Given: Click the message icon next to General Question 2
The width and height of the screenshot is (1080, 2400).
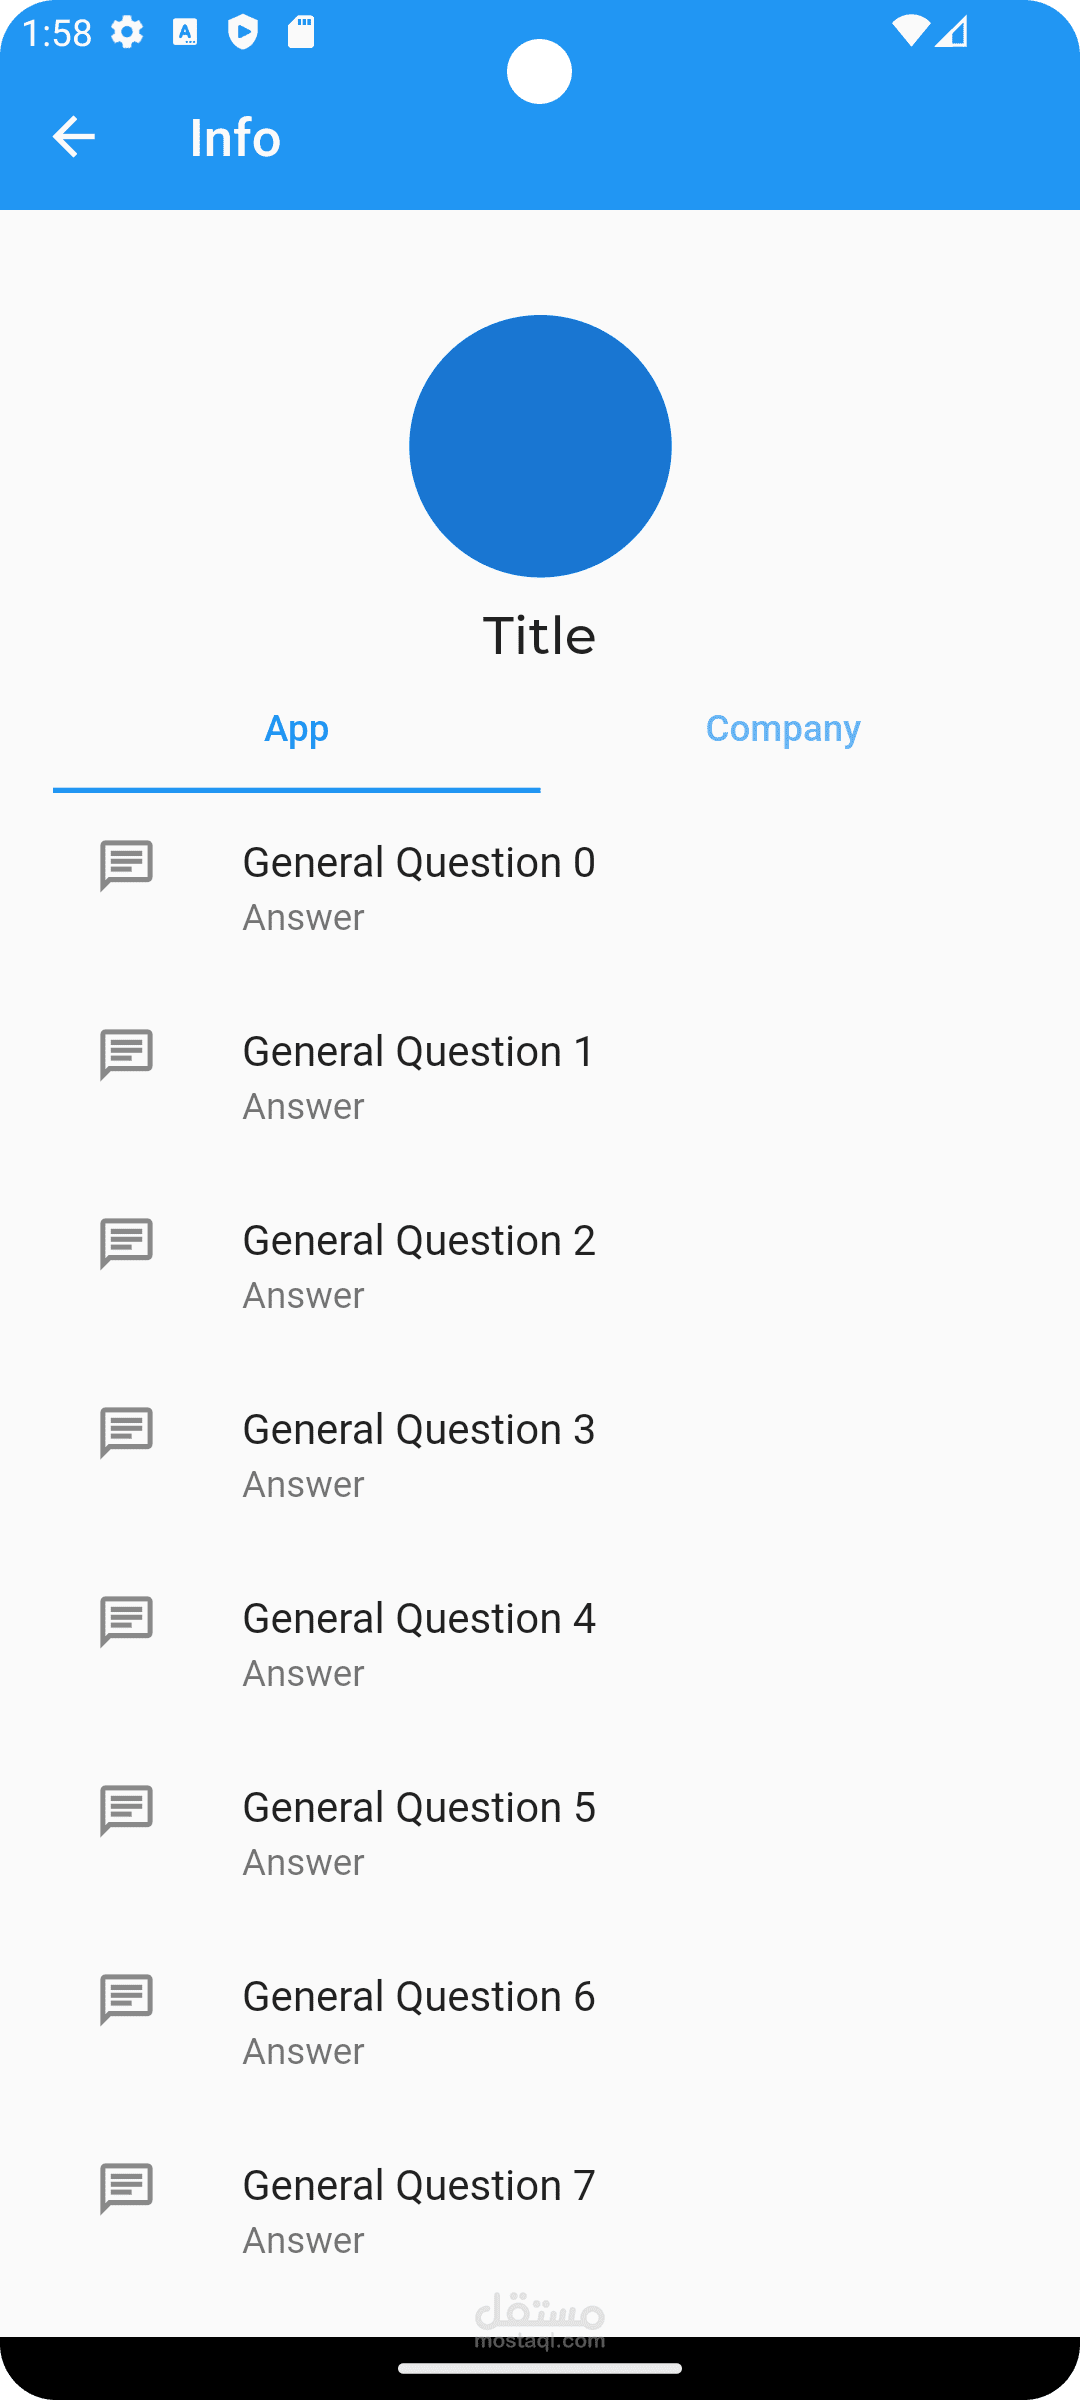Looking at the screenshot, I should [x=126, y=1243].
